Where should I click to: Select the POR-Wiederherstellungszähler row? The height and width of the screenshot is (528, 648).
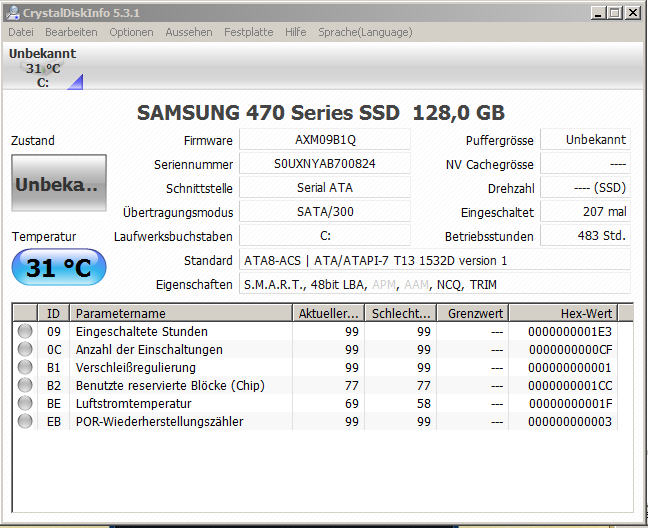pyautogui.click(x=315, y=421)
